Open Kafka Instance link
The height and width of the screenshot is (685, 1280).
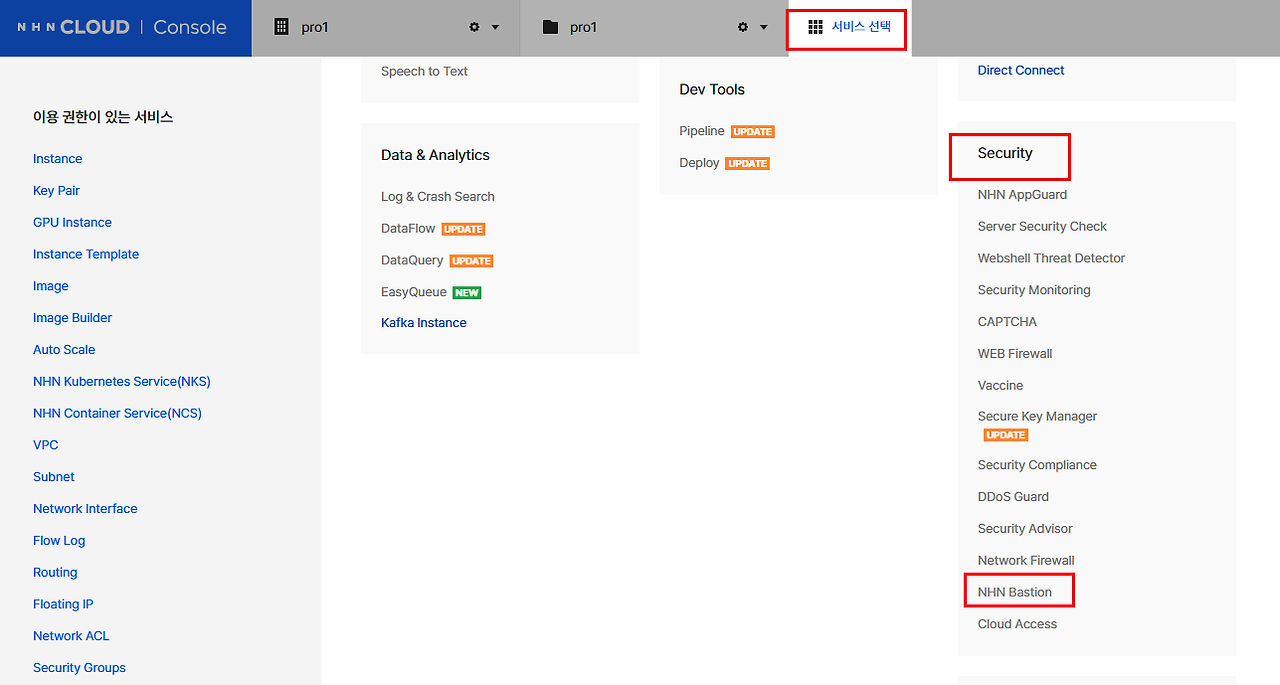click(424, 323)
